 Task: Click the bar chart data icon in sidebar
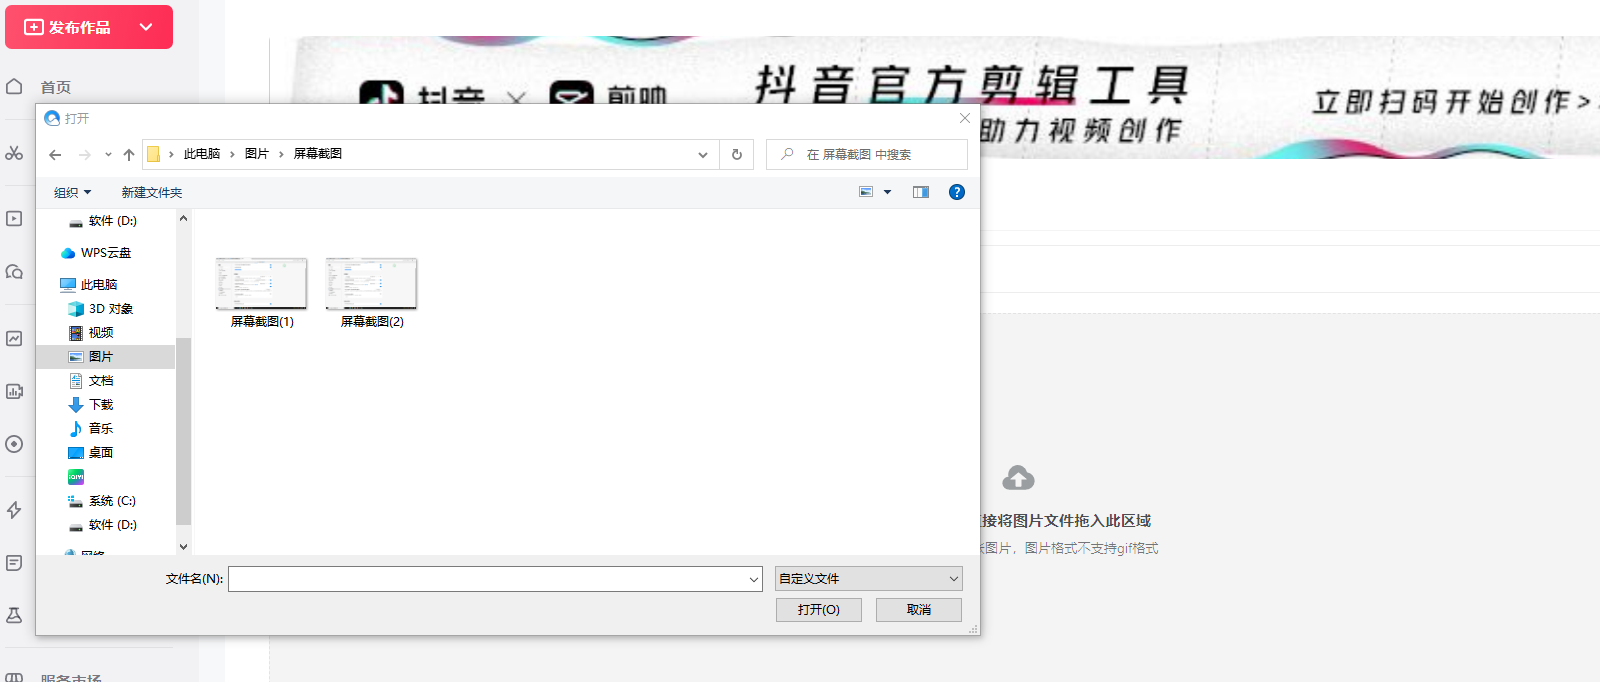[14, 391]
